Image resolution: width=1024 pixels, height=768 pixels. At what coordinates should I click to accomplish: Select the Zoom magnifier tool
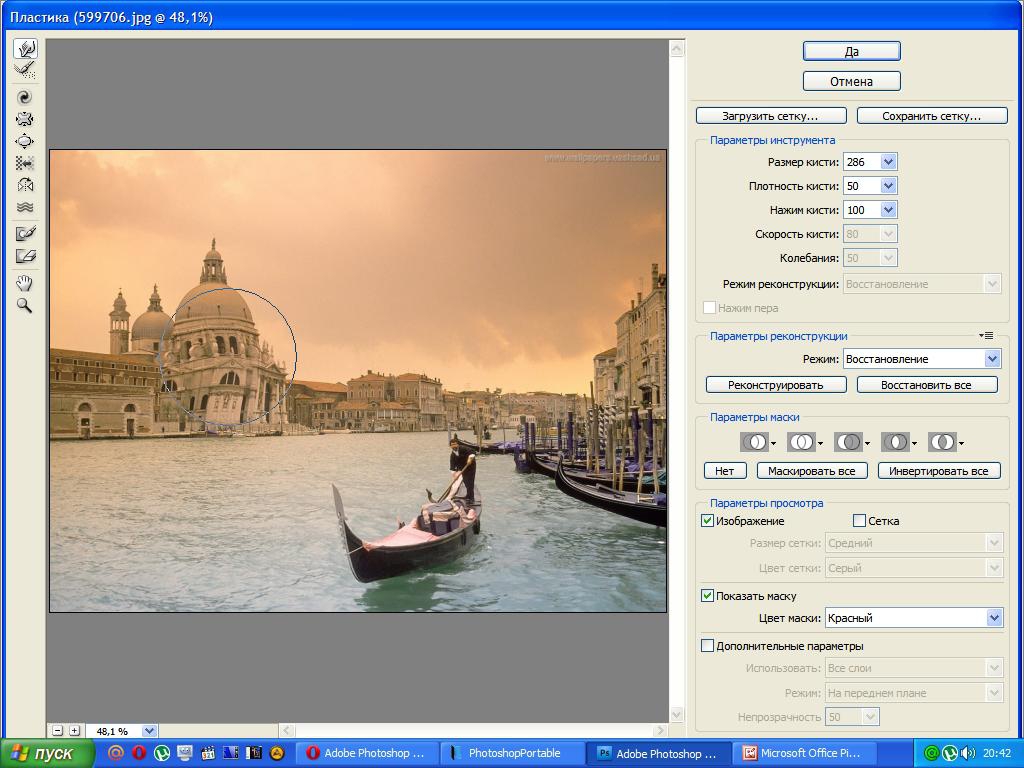point(25,306)
